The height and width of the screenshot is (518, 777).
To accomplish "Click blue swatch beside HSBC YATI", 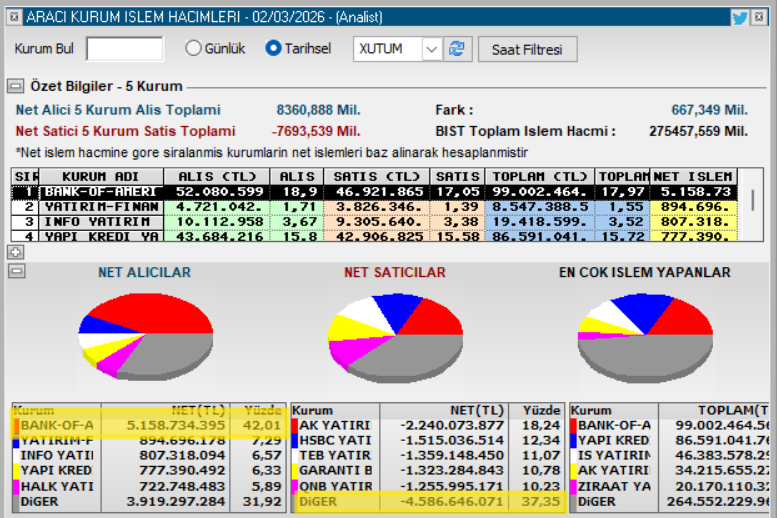I will (295, 440).
